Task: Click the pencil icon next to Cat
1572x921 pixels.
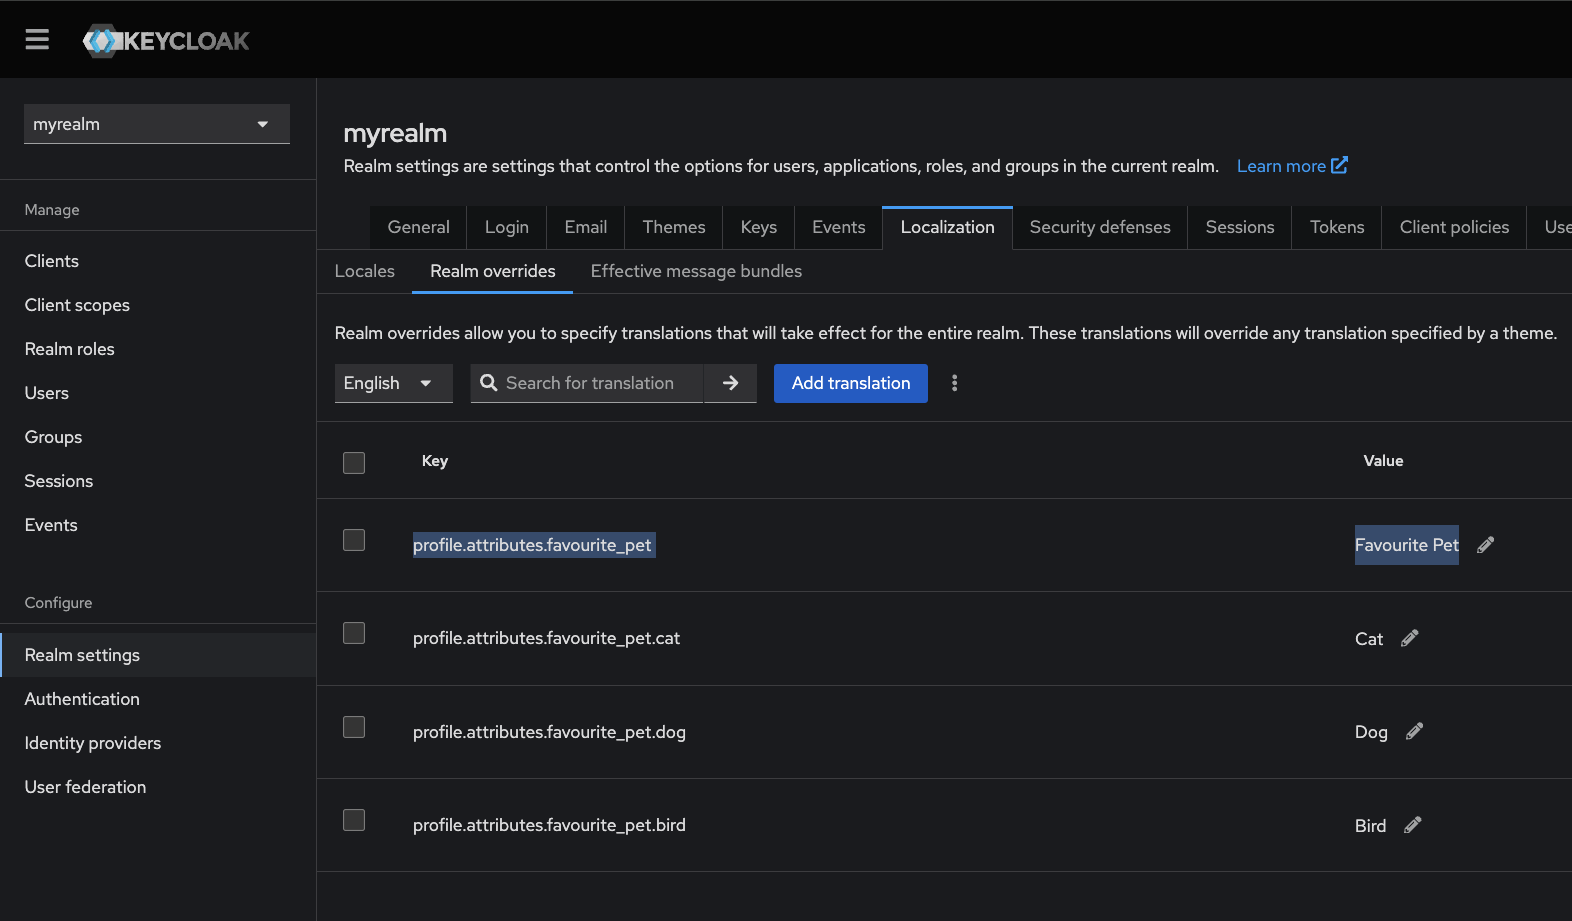Action: point(1409,638)
